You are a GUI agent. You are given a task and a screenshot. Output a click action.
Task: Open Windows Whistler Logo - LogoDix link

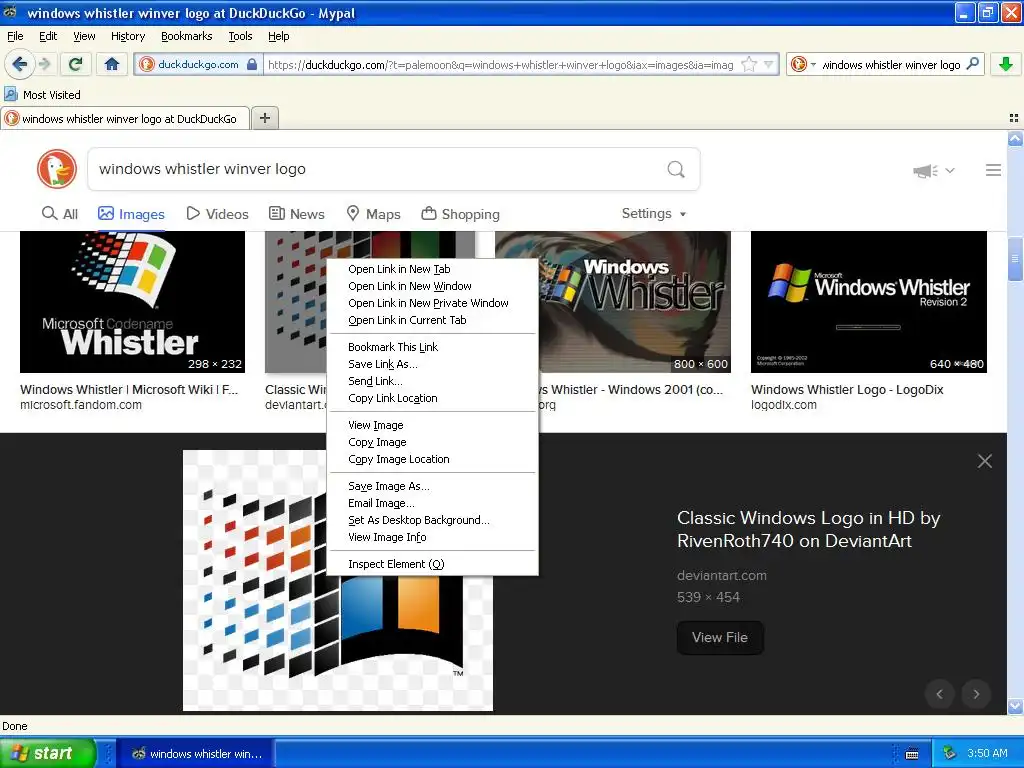pos(847,390)
